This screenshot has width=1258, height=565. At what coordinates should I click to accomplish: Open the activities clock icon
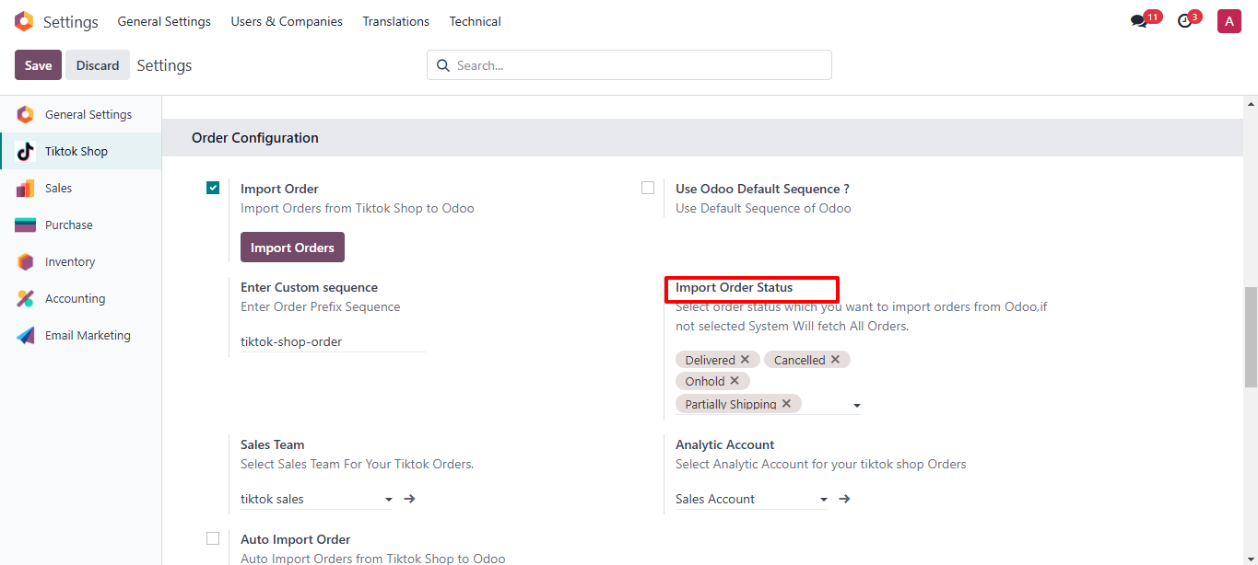[x=1185, y=21]
